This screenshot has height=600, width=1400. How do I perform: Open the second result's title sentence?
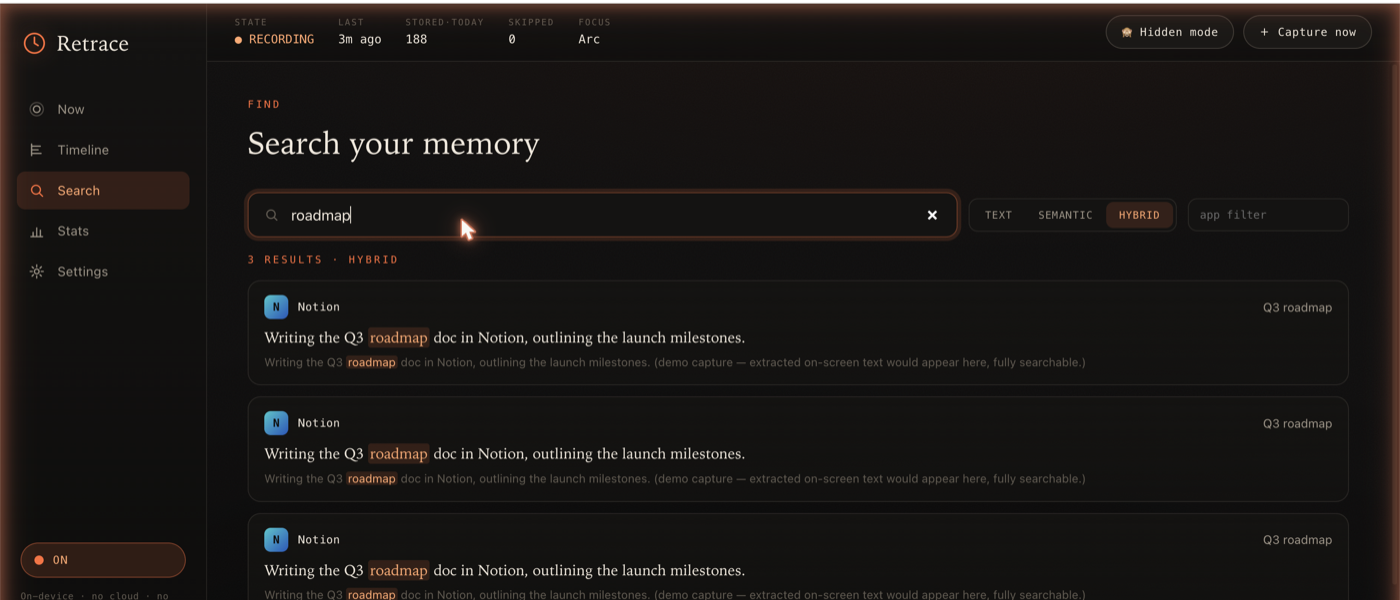(505, 454)
